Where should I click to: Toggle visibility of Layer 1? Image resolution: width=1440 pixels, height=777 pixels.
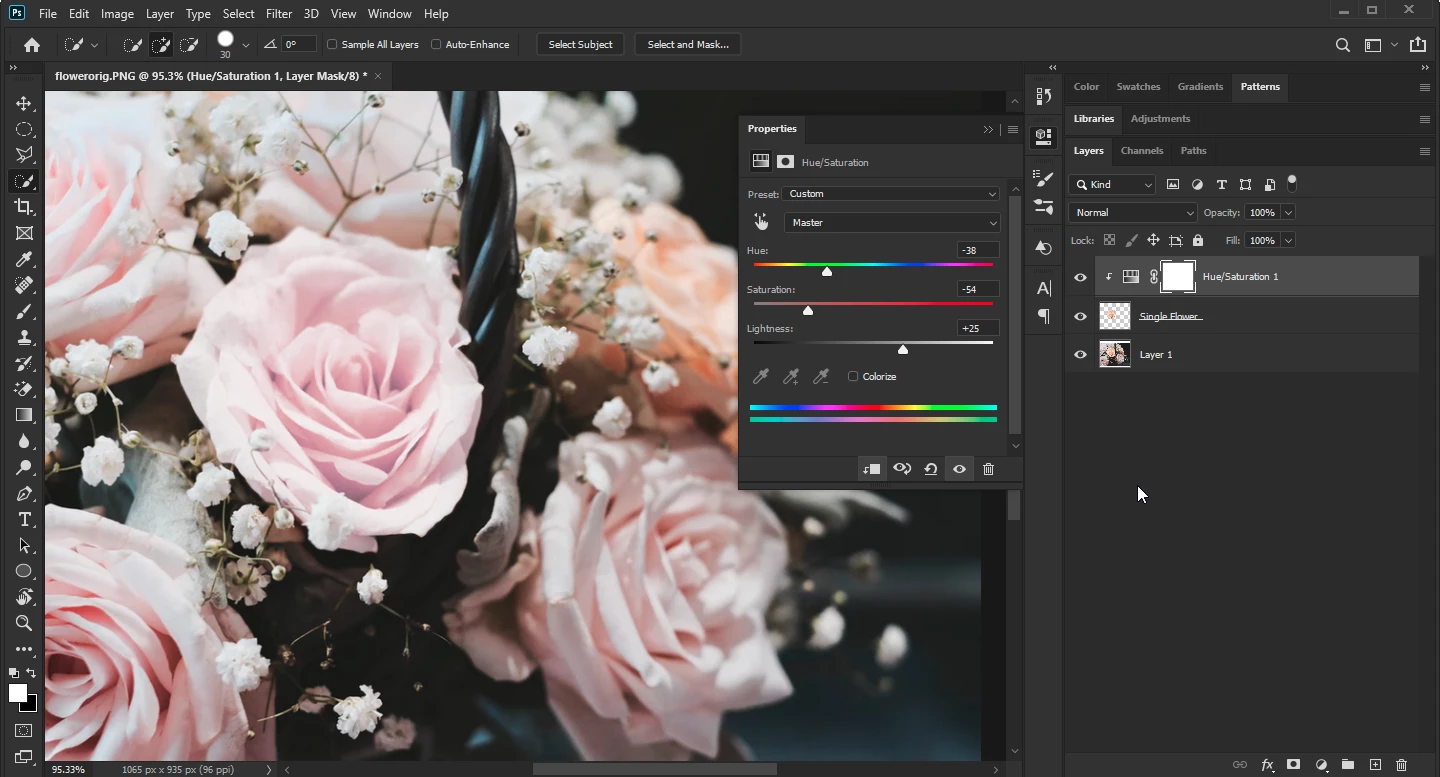pos(1080,355)
